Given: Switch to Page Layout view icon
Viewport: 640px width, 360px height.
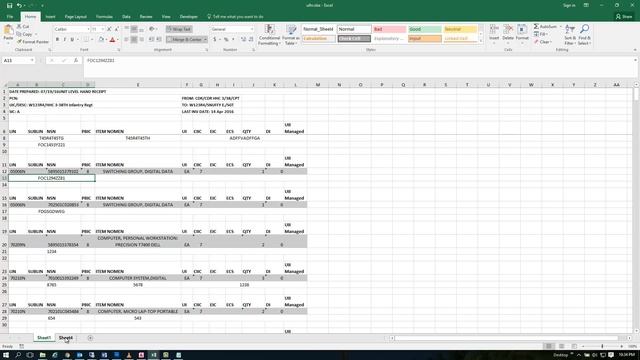Looking at the screenshot, I should click(x=561, y=346).
